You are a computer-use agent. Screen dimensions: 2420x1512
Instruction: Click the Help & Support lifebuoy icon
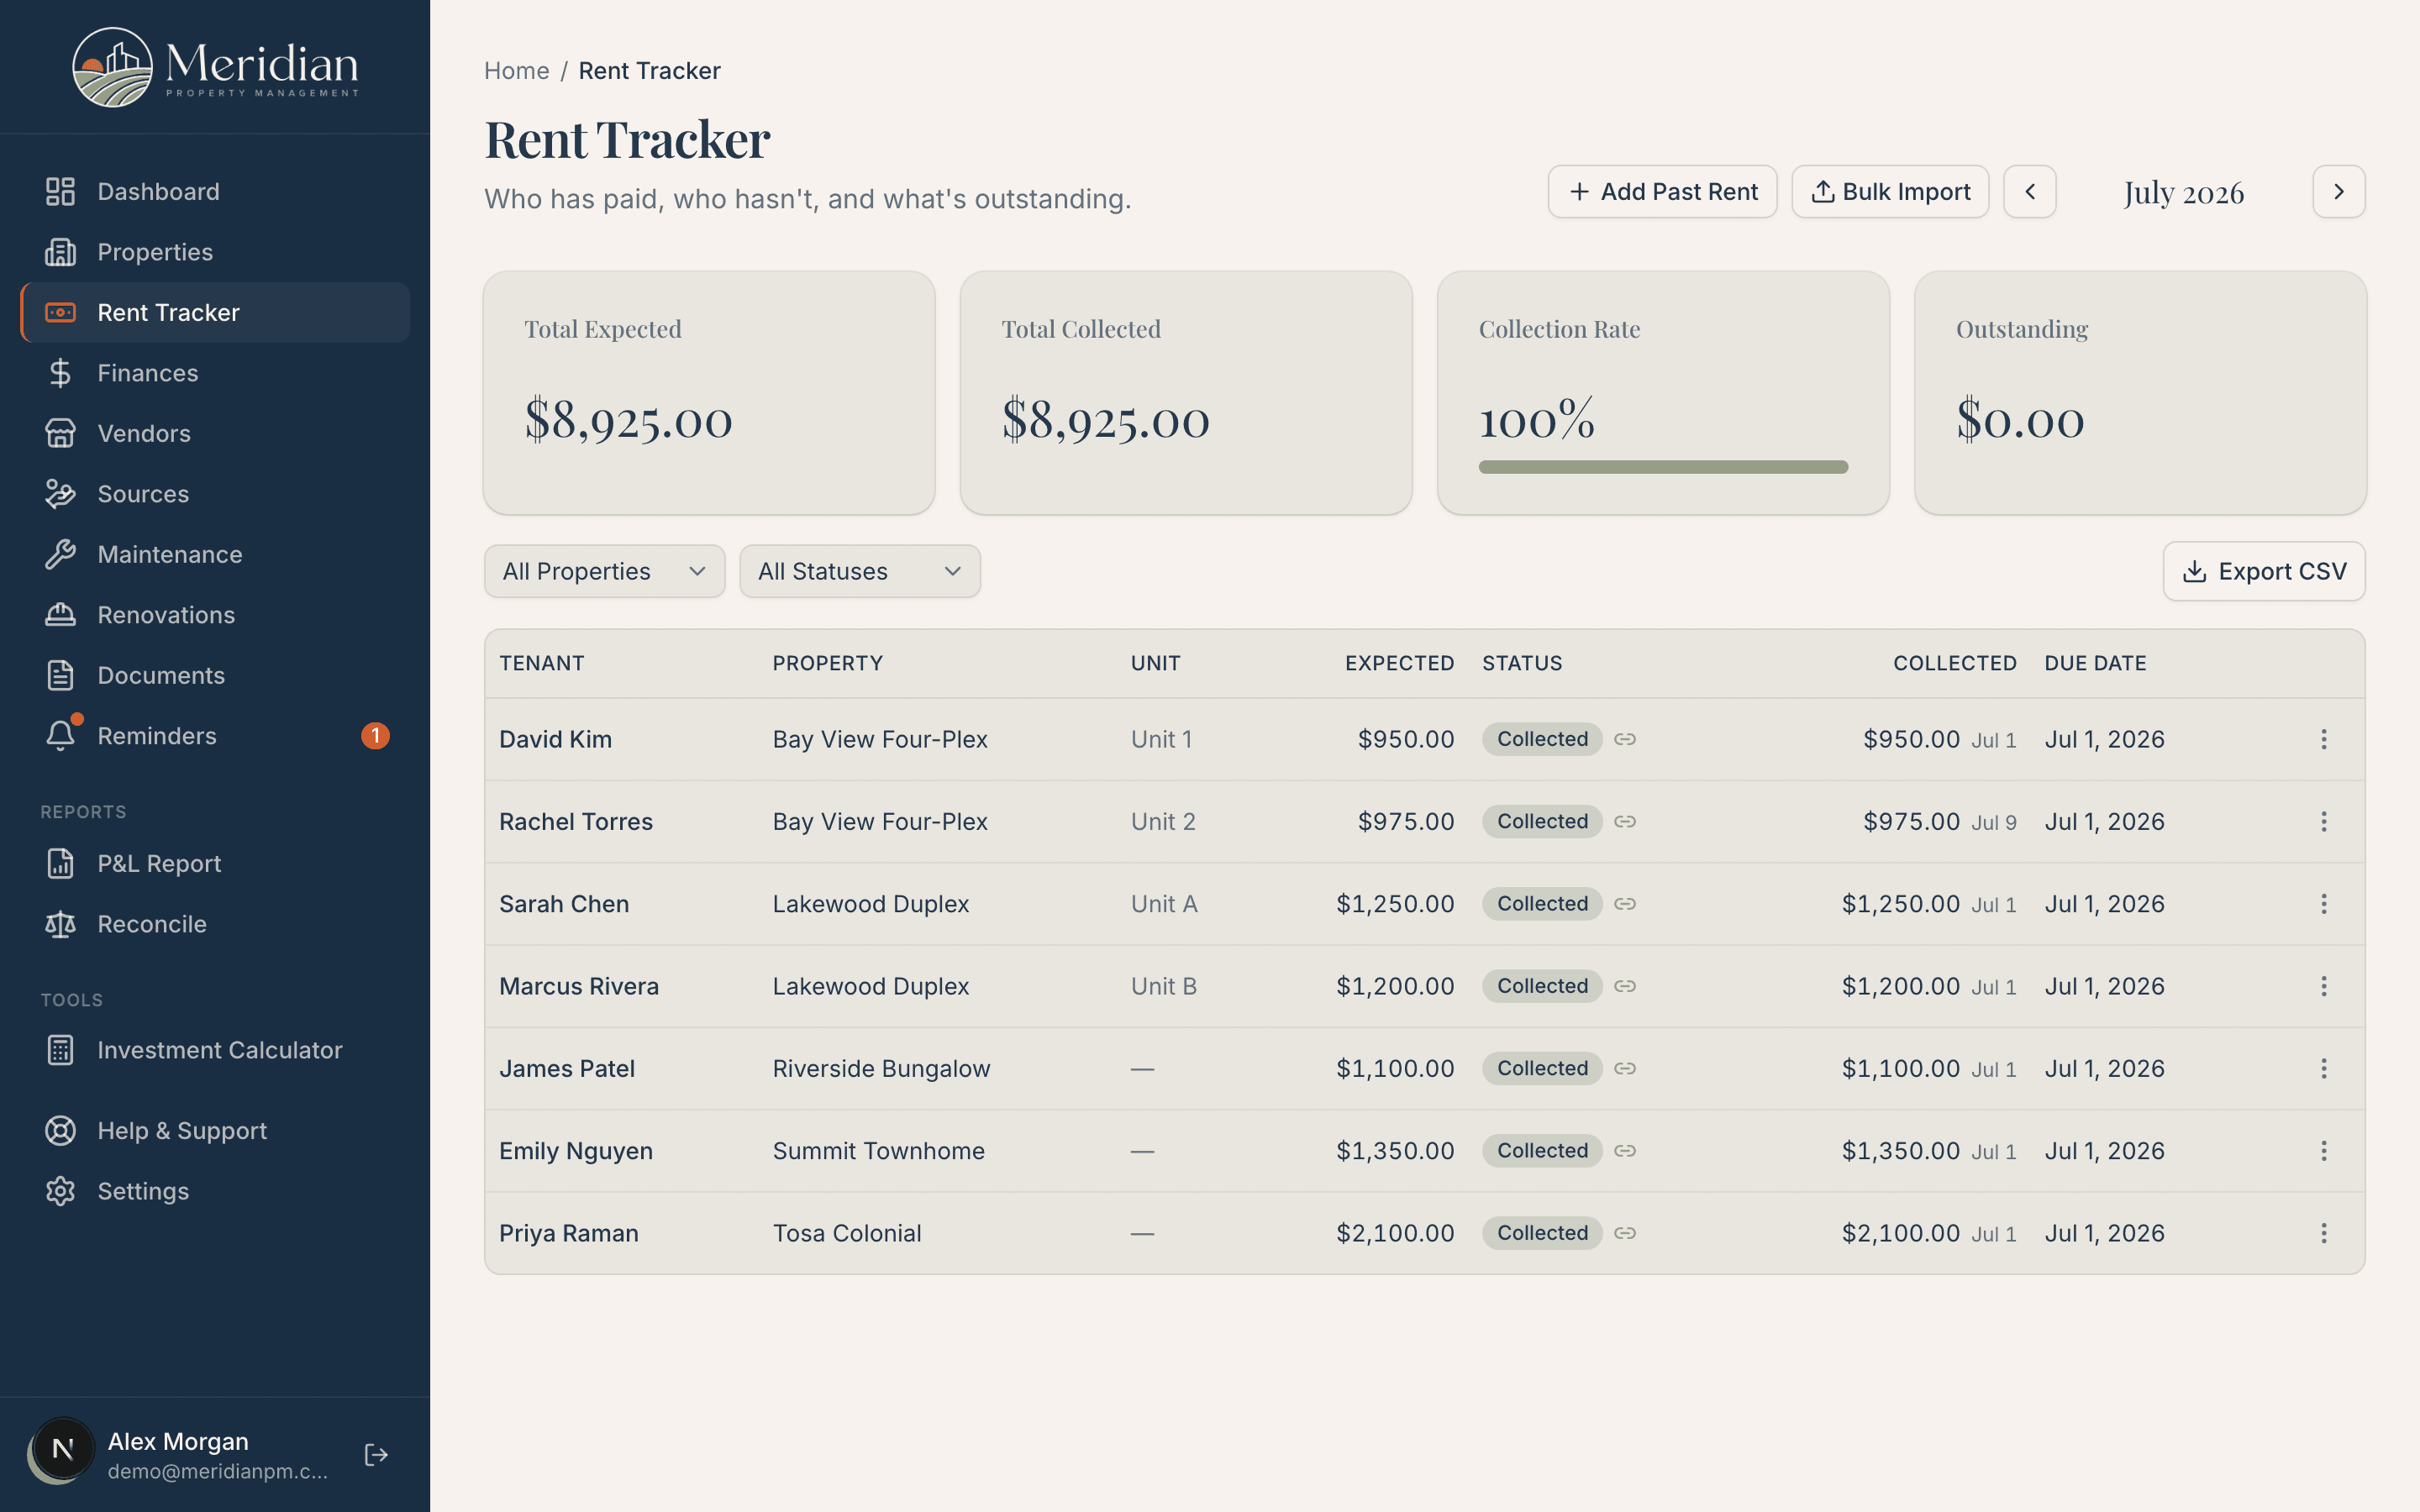[60, 1131]
